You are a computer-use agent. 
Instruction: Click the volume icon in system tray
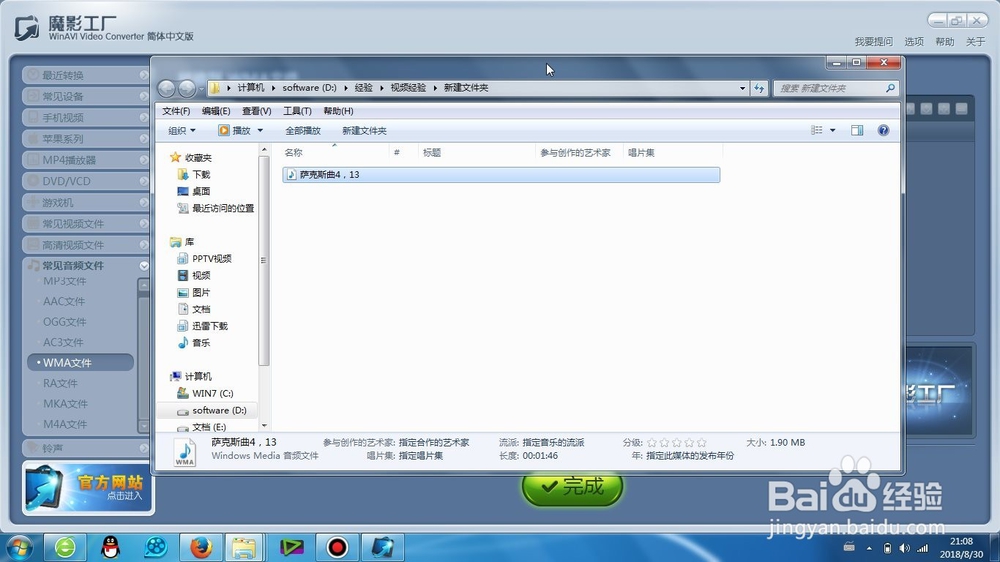pos(904,548)
